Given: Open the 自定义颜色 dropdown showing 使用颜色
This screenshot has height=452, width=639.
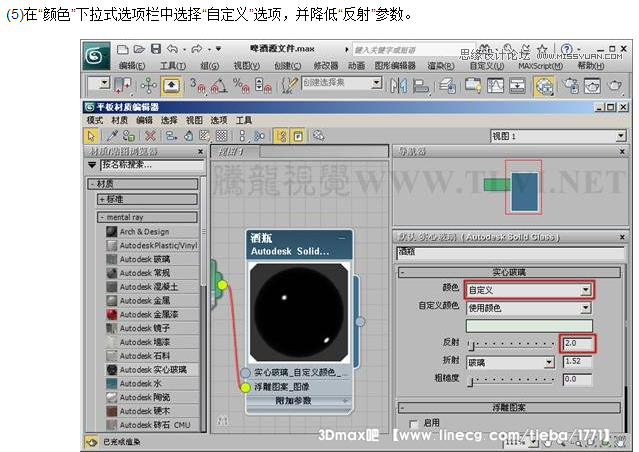Looking at the screenshot, I should tap(529, 308).
